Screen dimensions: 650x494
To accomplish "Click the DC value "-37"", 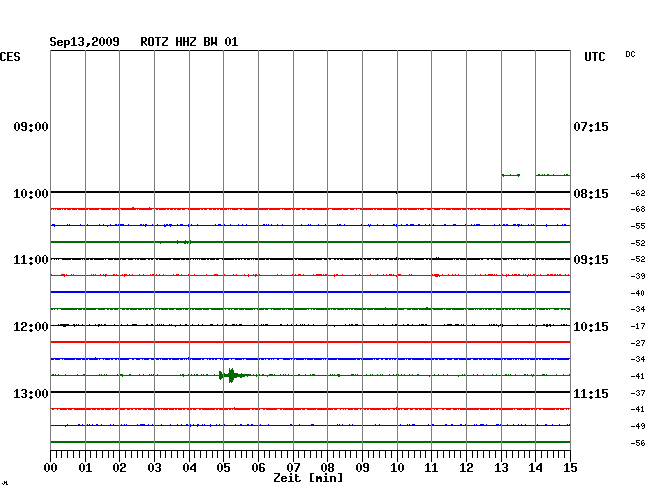I will click(638, 393).
